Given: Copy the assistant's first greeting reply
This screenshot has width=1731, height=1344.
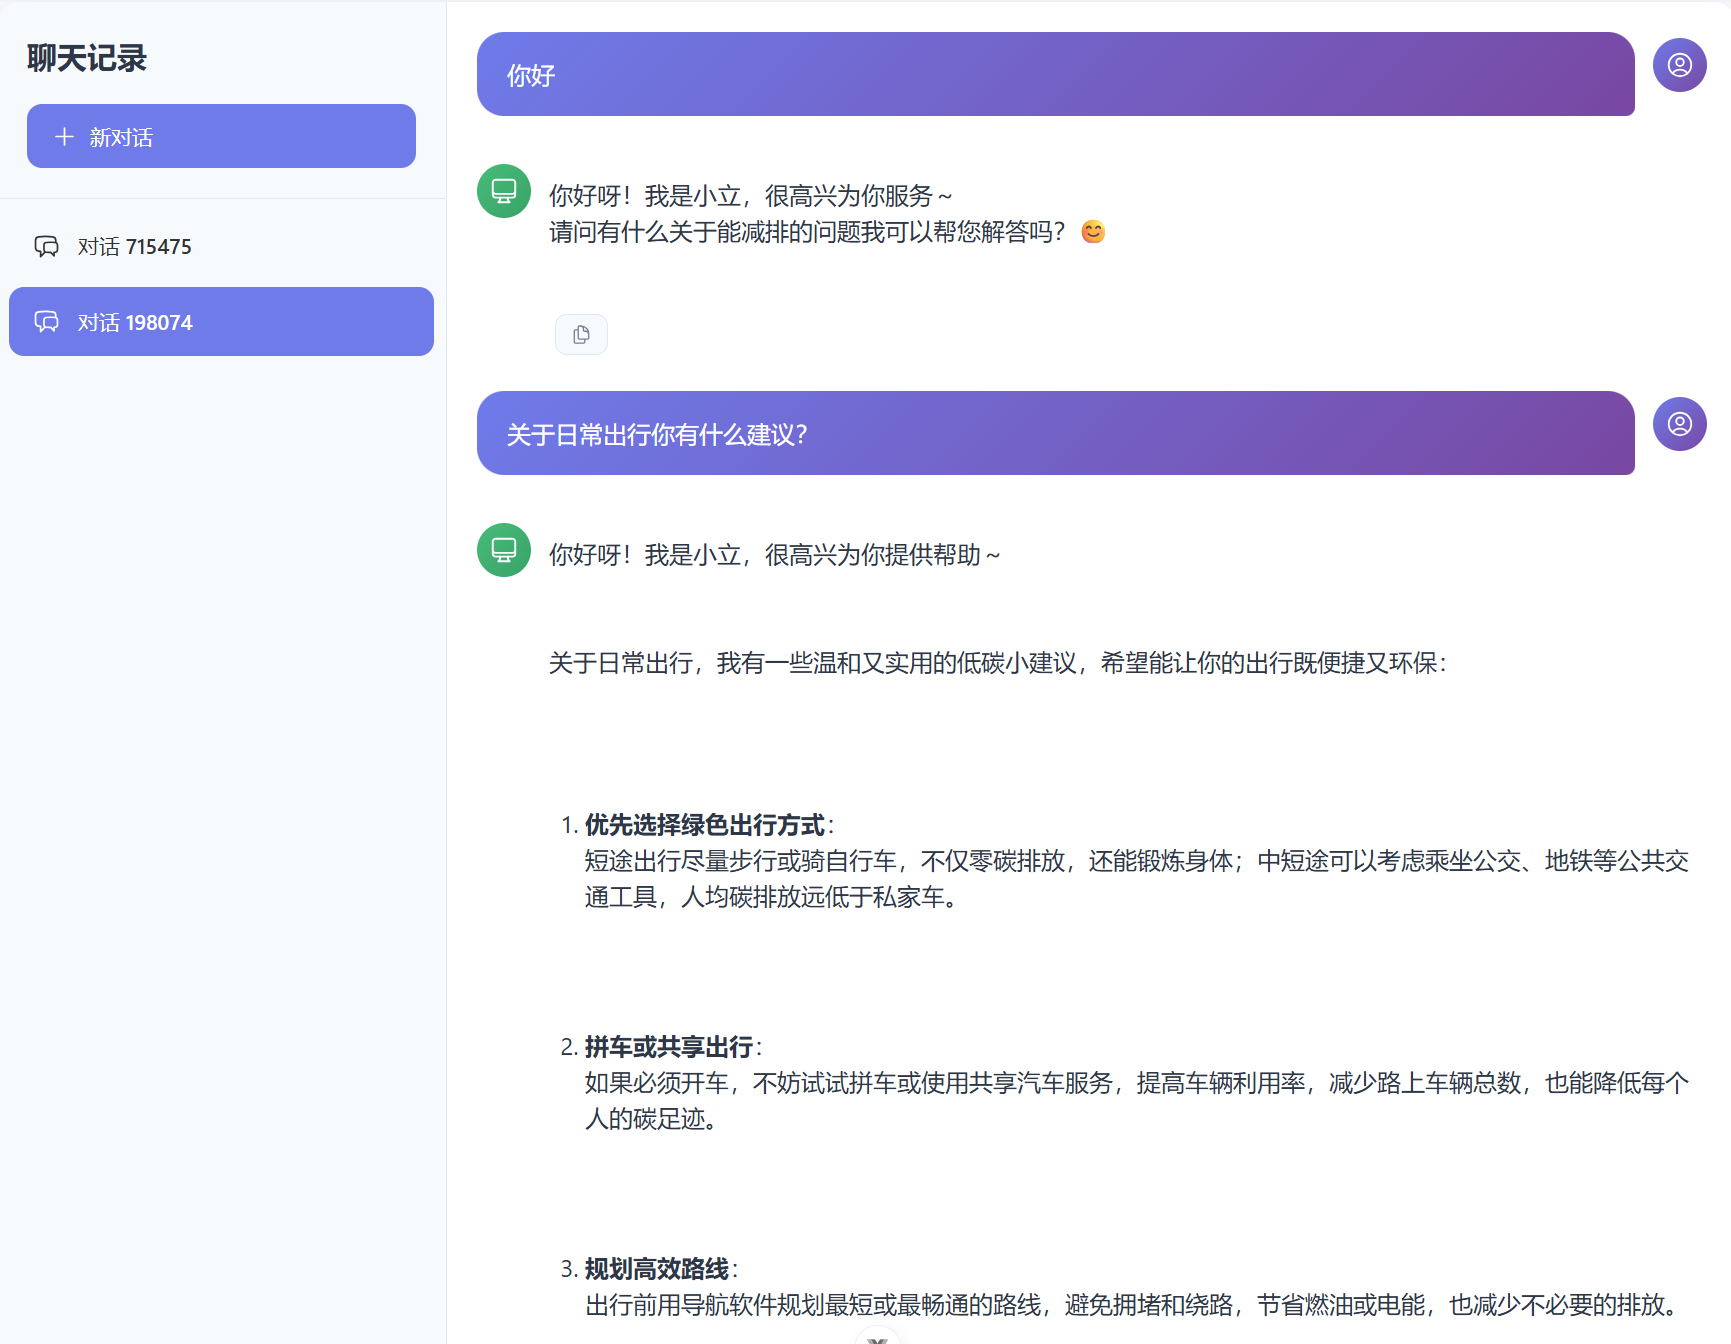Looking at the screenshot, I should [581, 334].
